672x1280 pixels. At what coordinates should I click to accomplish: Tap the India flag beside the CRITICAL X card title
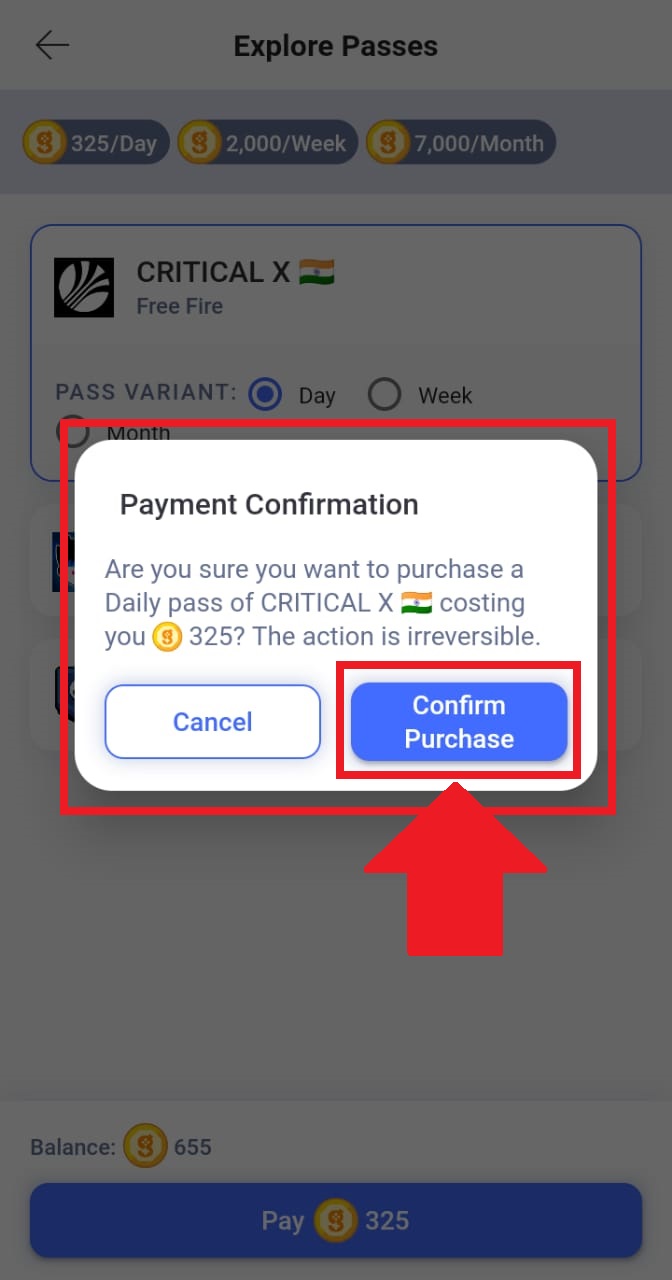click(x=316, y=272)
